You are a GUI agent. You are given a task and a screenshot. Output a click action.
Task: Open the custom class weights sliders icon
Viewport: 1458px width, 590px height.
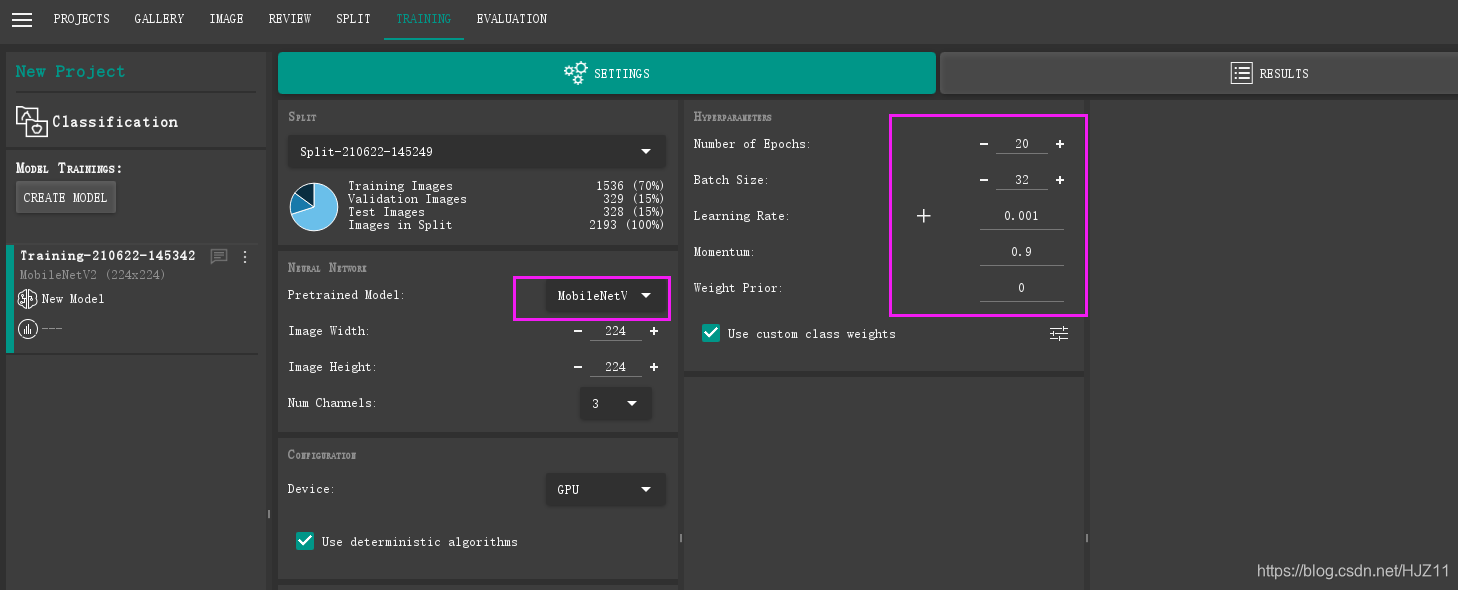pos(1059,333)
